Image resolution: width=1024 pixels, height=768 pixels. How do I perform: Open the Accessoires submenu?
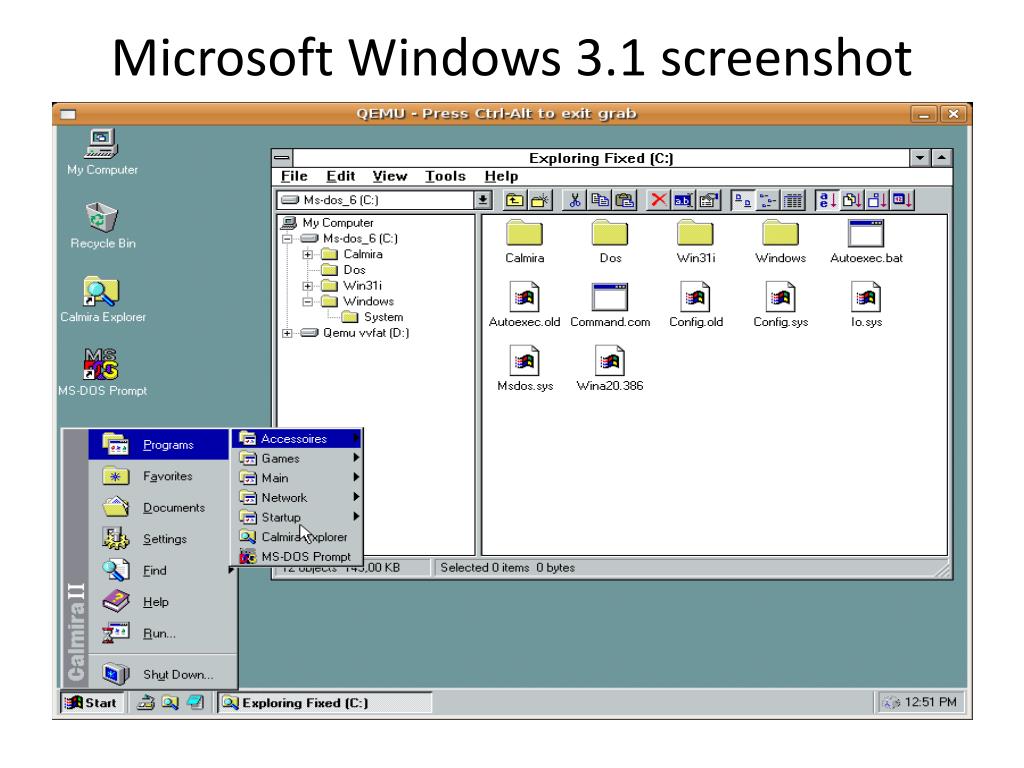(297, 439)
